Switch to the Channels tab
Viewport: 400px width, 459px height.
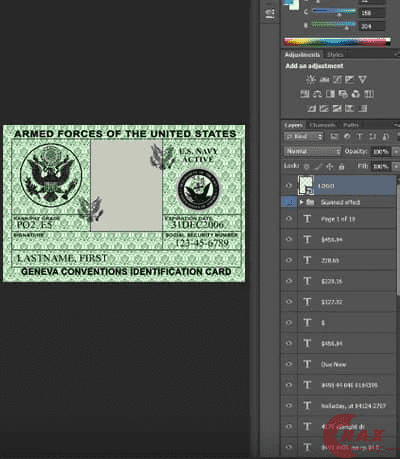click(x=322, y=125)
